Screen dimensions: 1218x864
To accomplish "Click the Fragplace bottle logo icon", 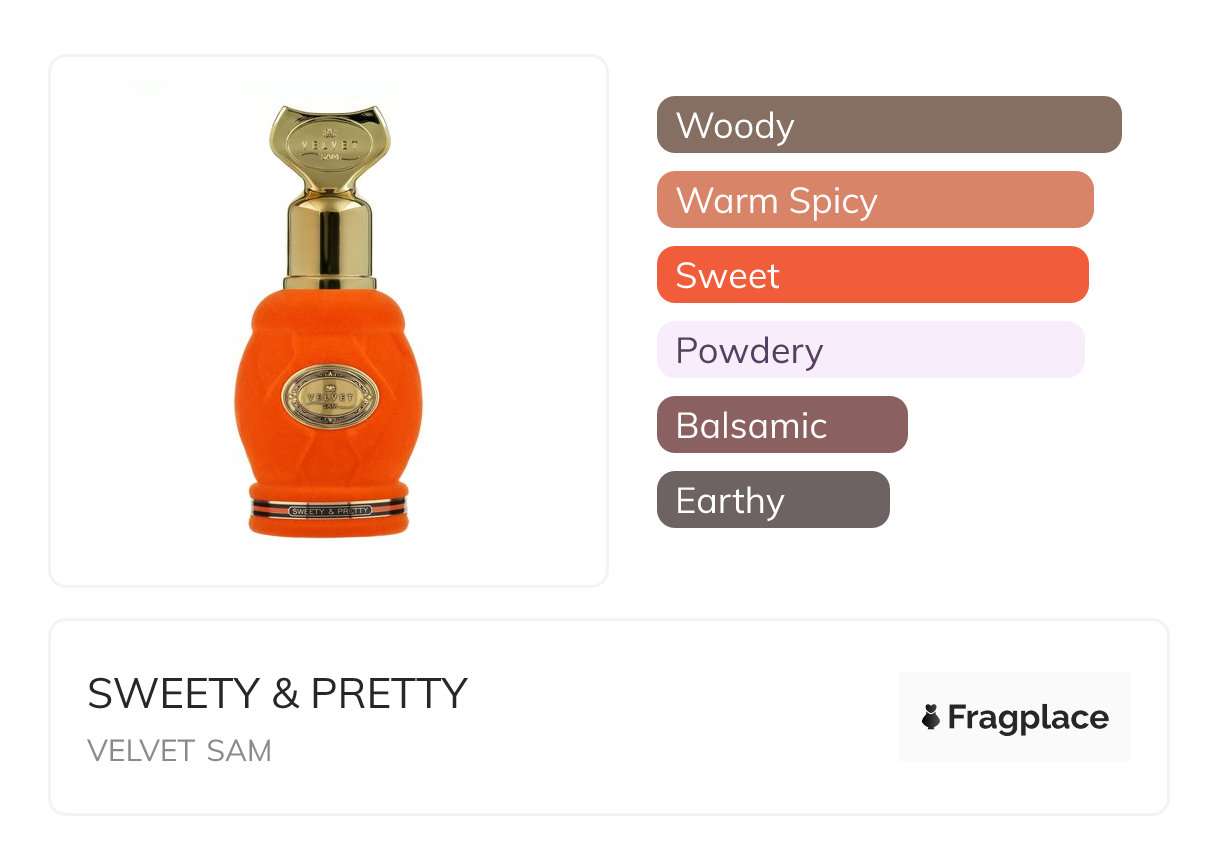I will (x=931, y=717).
